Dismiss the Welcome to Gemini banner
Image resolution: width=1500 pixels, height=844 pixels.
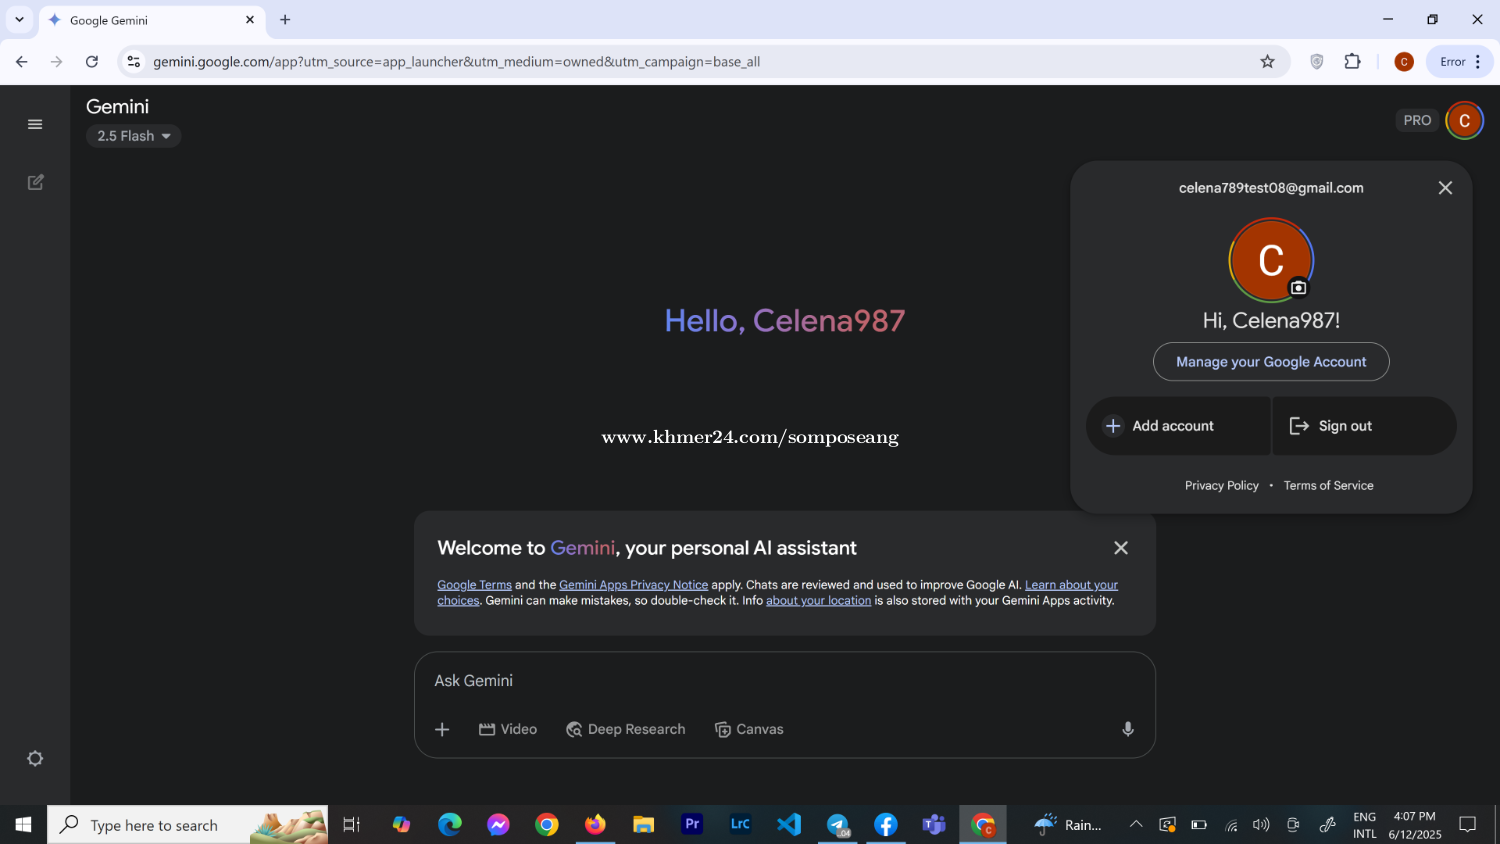pos(1121,548)
